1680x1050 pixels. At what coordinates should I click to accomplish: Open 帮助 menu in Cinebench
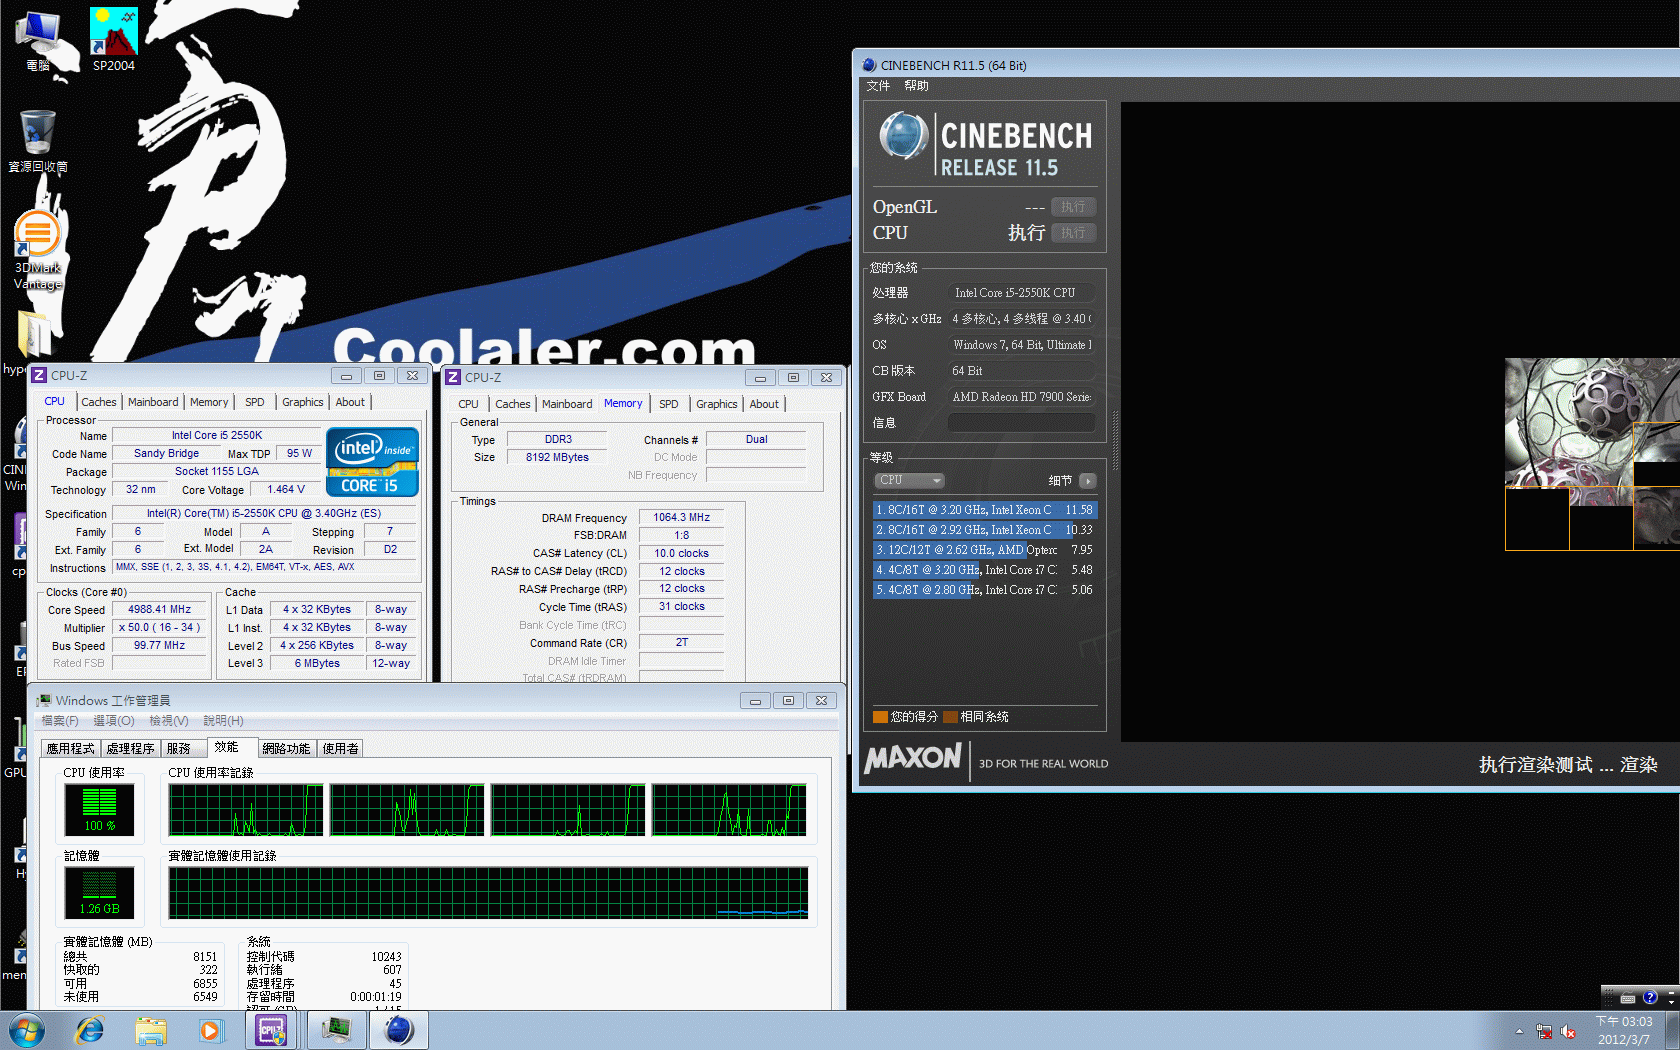point(917,86)
